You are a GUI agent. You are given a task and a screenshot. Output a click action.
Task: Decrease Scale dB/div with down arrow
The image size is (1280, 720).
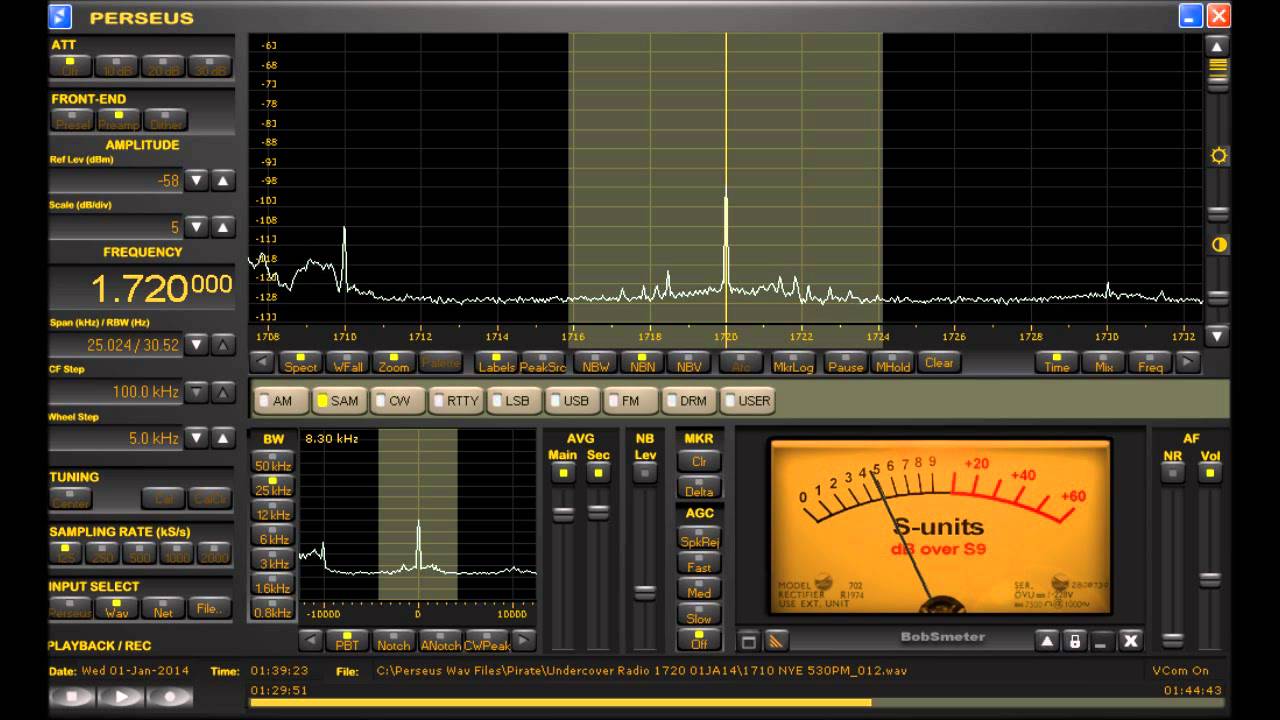198,227
